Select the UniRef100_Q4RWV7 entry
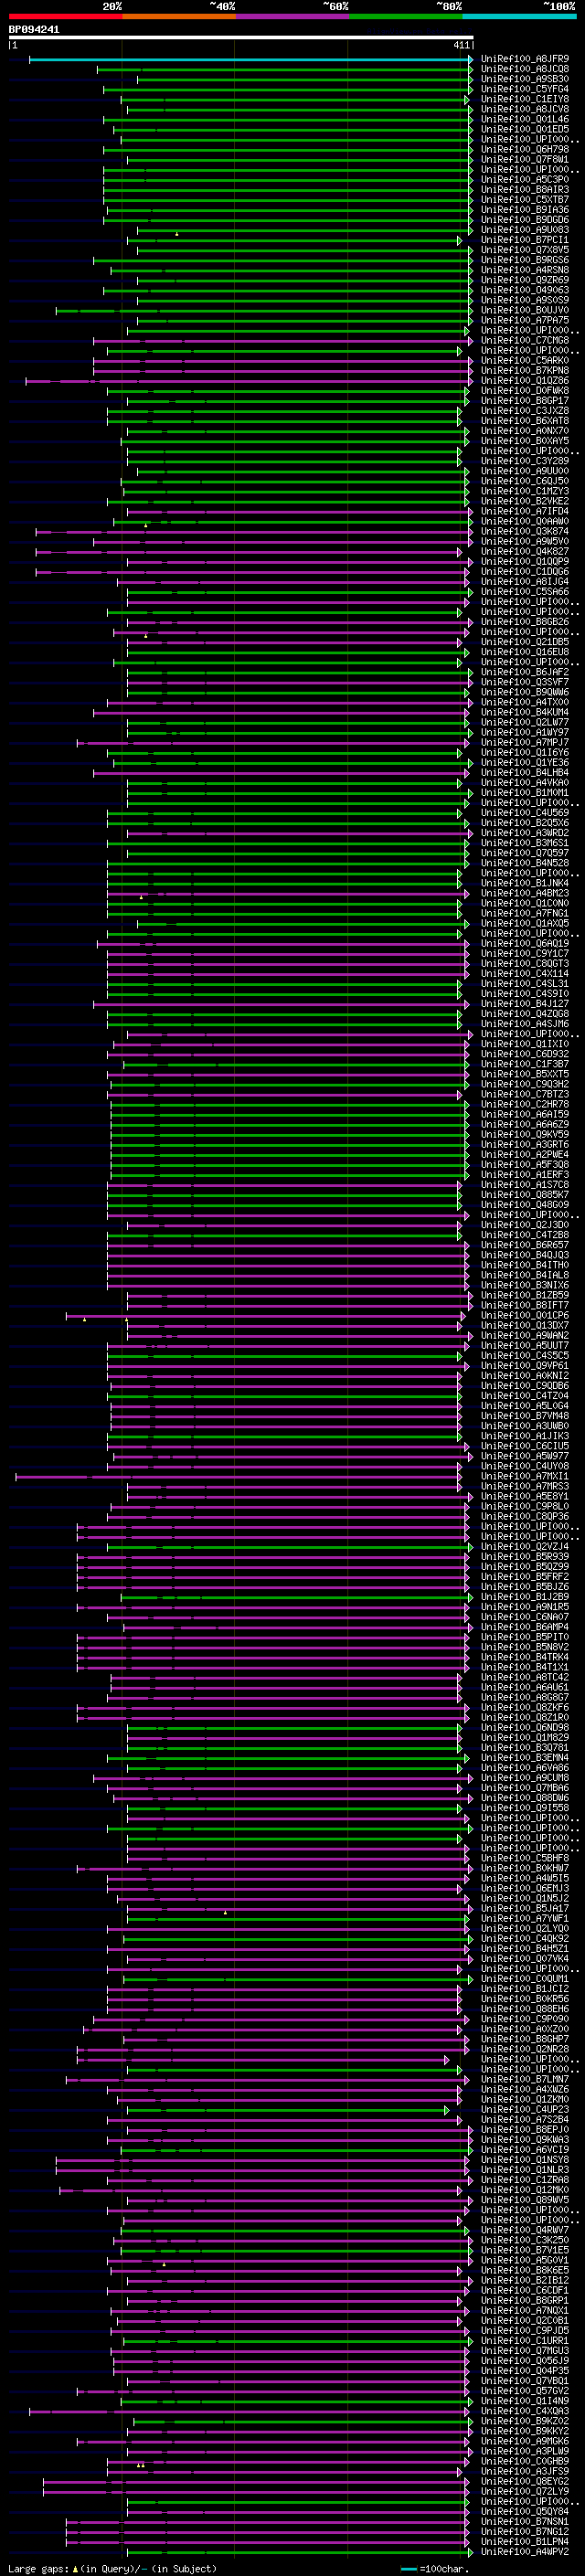Viewport: 585px width, 2576px height. (525, 2229)
